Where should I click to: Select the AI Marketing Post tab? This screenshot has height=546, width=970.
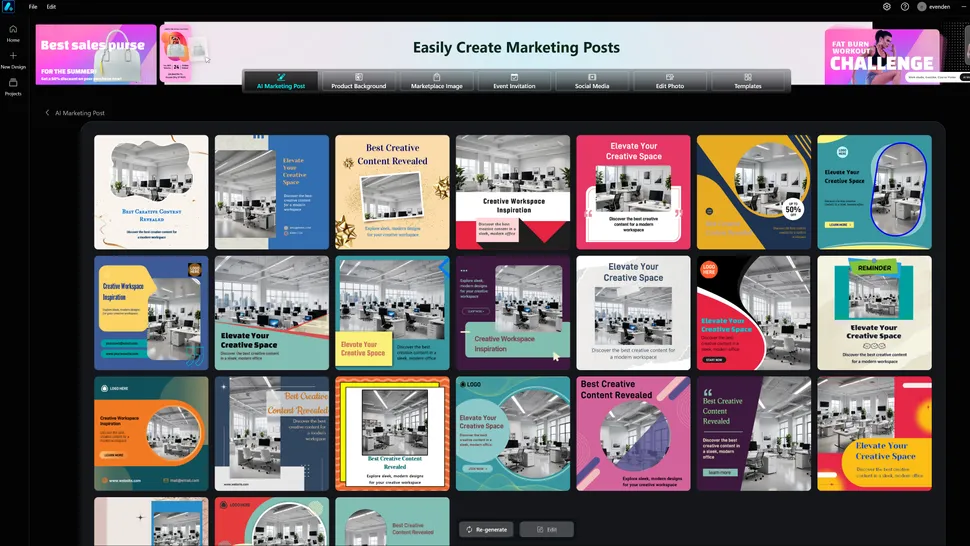click(281, 81)
